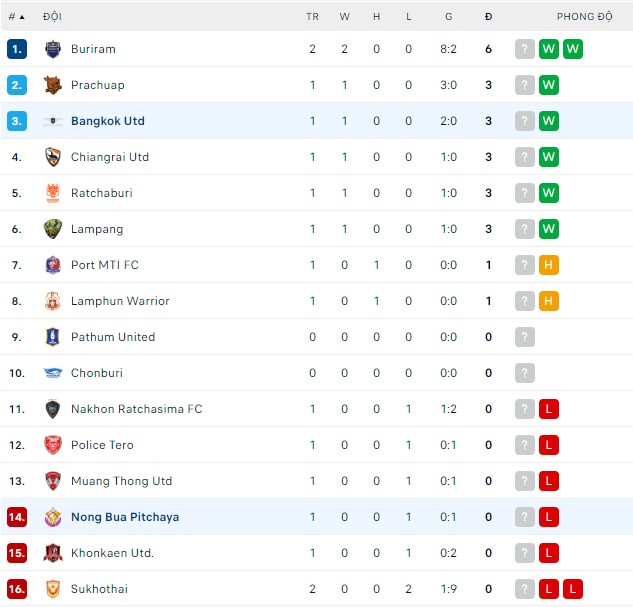Open the Bangkok Utd team link
Screen dimensions: 633x607
tap(108, 121)
